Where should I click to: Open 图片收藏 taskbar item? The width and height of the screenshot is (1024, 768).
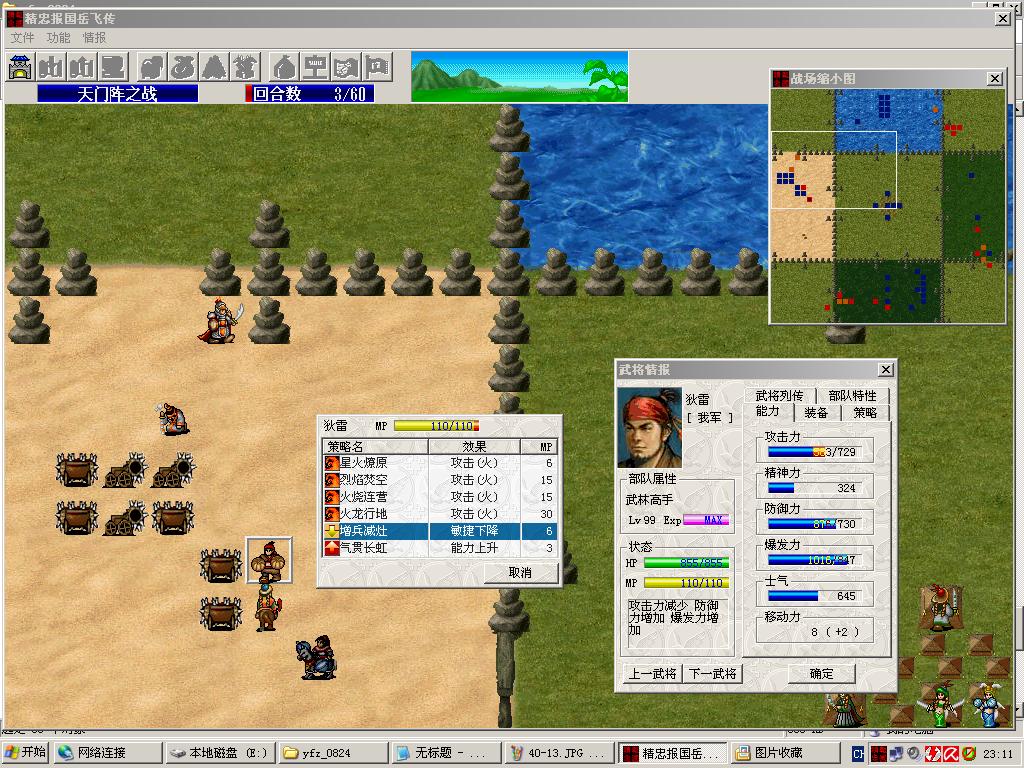tap(786, 753)
